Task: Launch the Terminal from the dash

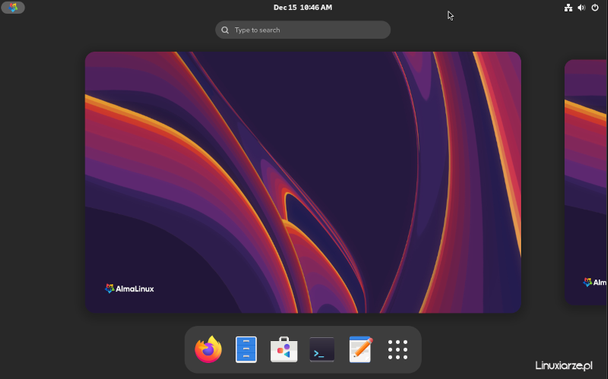Action: 322,350
